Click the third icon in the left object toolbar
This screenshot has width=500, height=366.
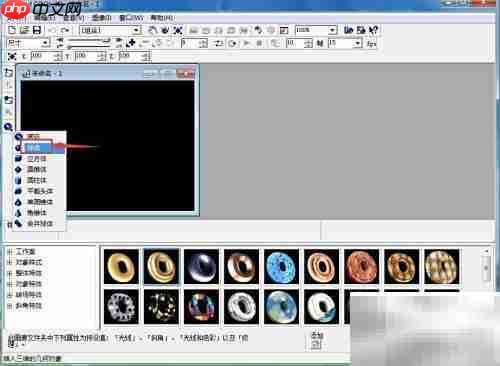click(9, 100)
